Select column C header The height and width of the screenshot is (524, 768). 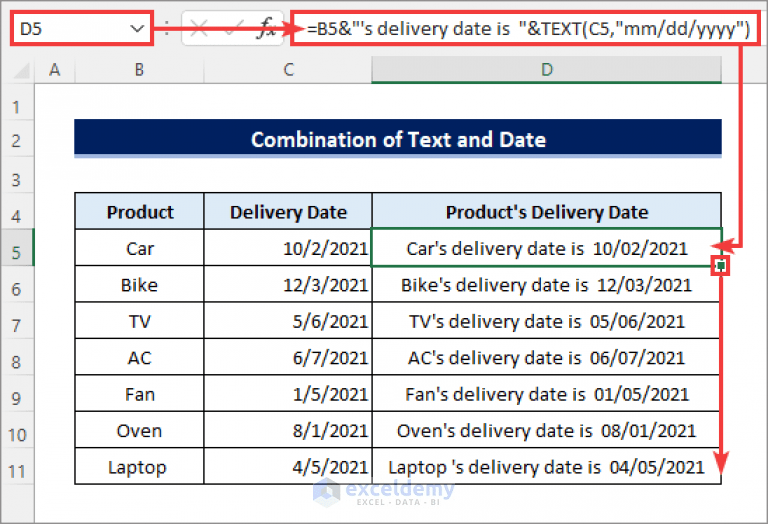coord(288,70)
